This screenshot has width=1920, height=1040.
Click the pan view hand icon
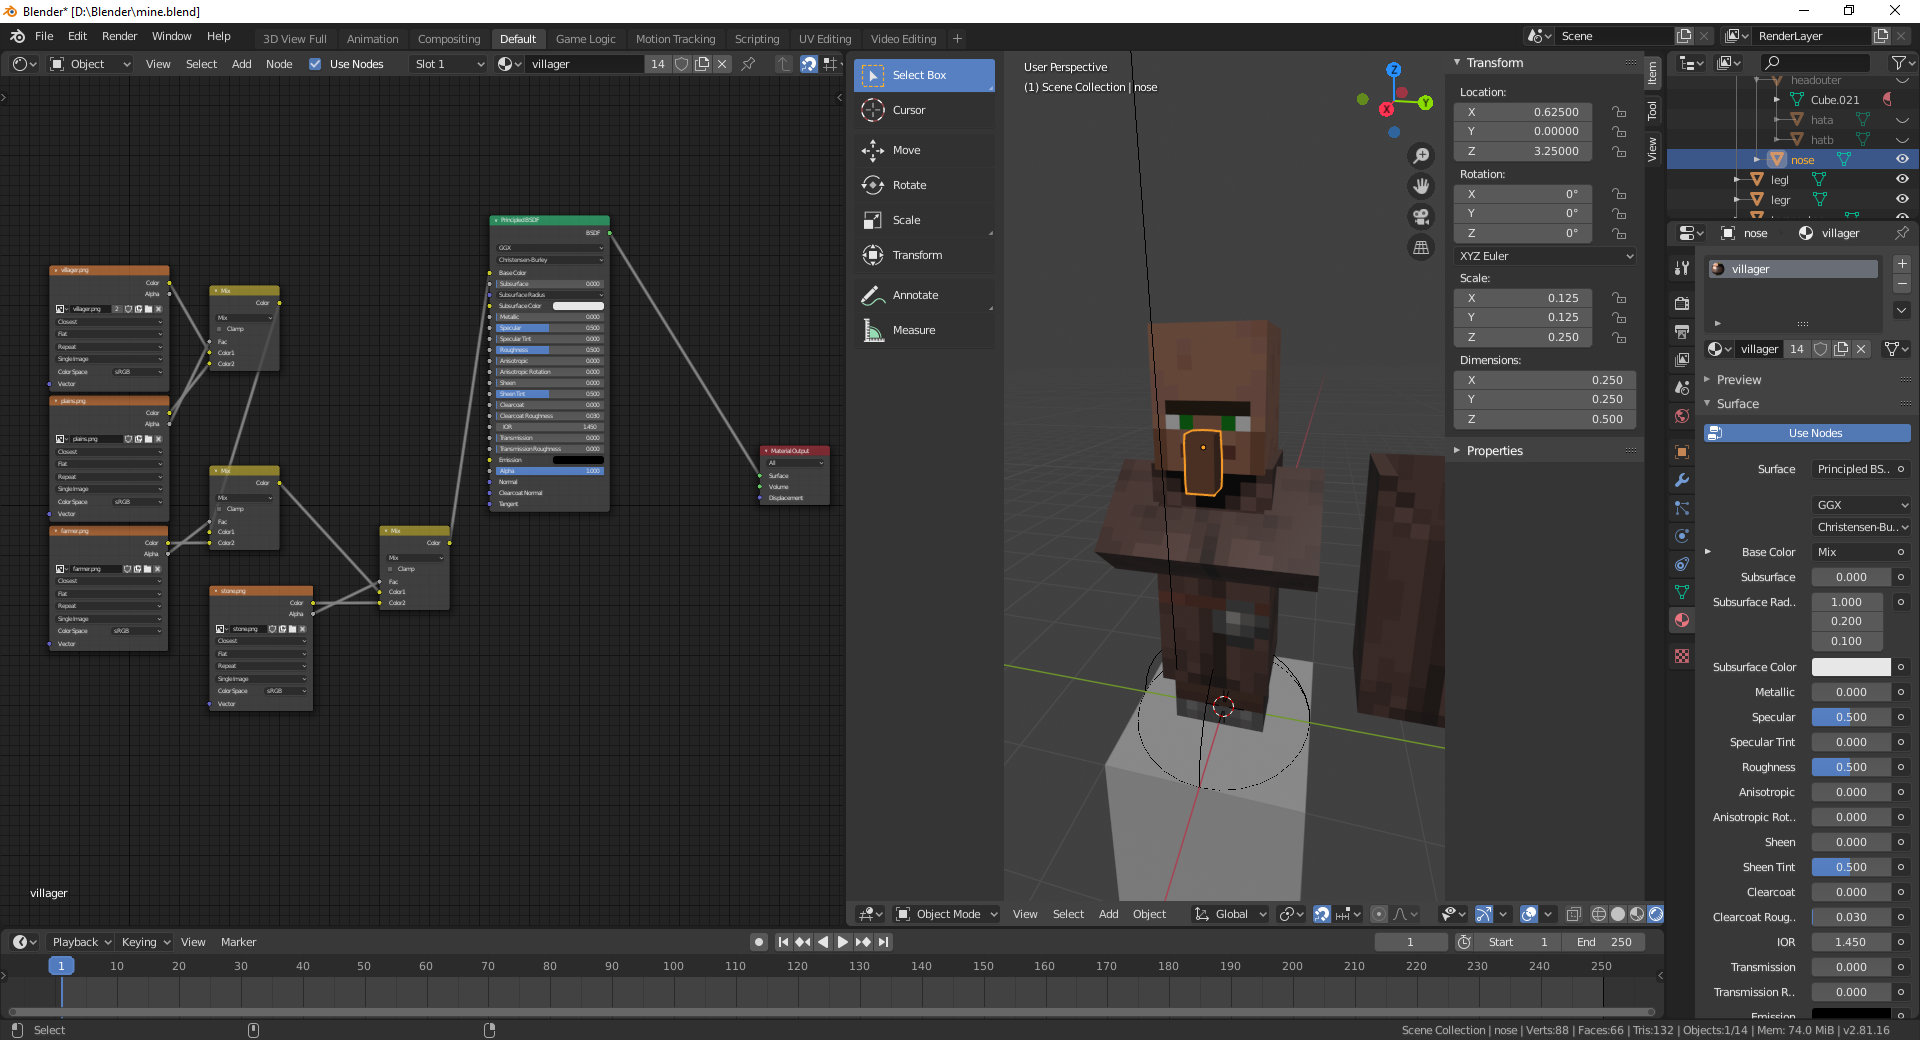pyautogui.click(x=1421, y=186)
